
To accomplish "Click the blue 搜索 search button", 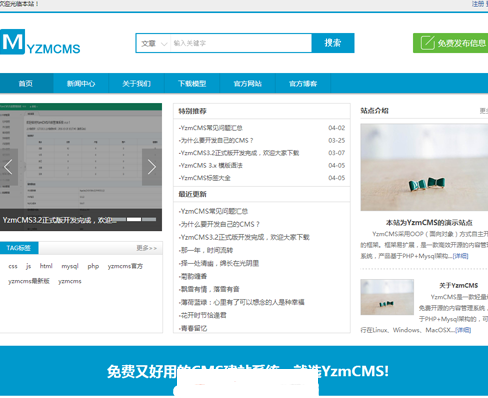I will click(x=333, y=43).
